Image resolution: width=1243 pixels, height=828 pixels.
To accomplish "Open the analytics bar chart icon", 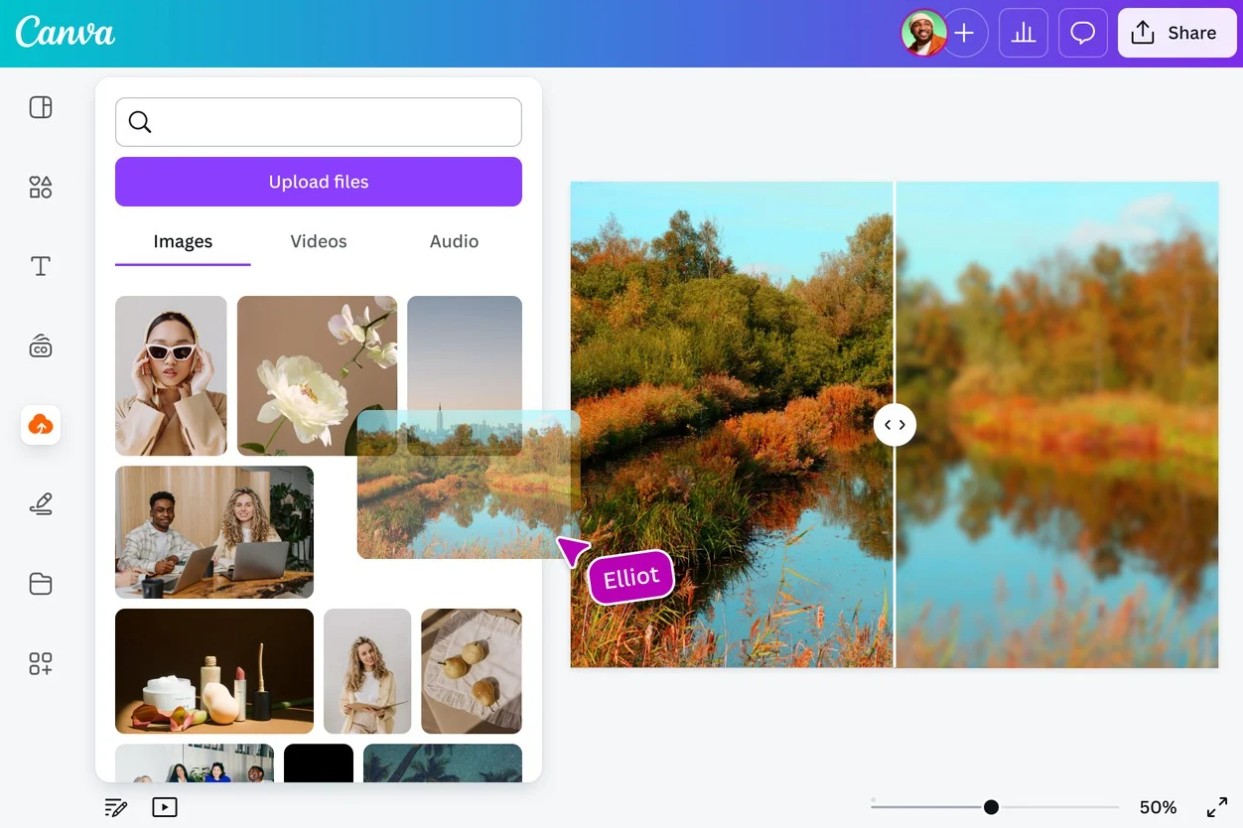I will [1023, 33].
